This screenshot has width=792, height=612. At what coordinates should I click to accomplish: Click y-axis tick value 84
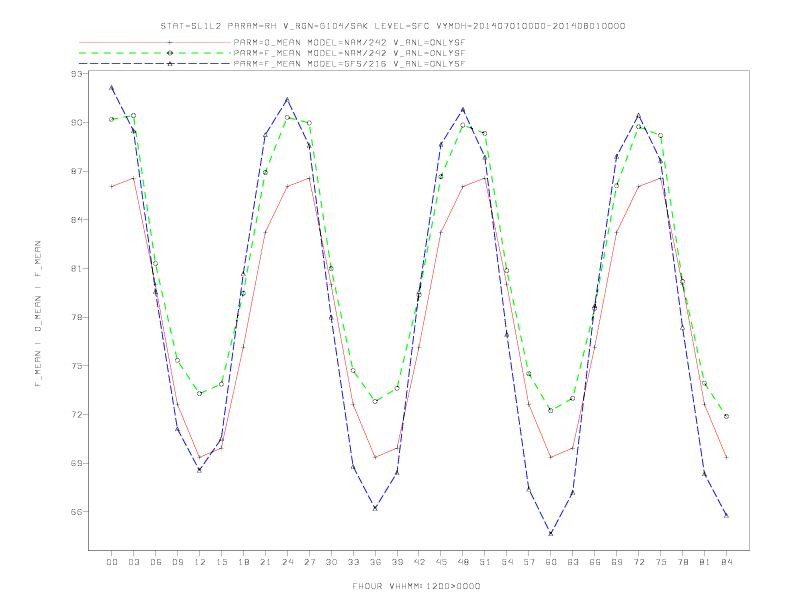(x=76, y=220)
